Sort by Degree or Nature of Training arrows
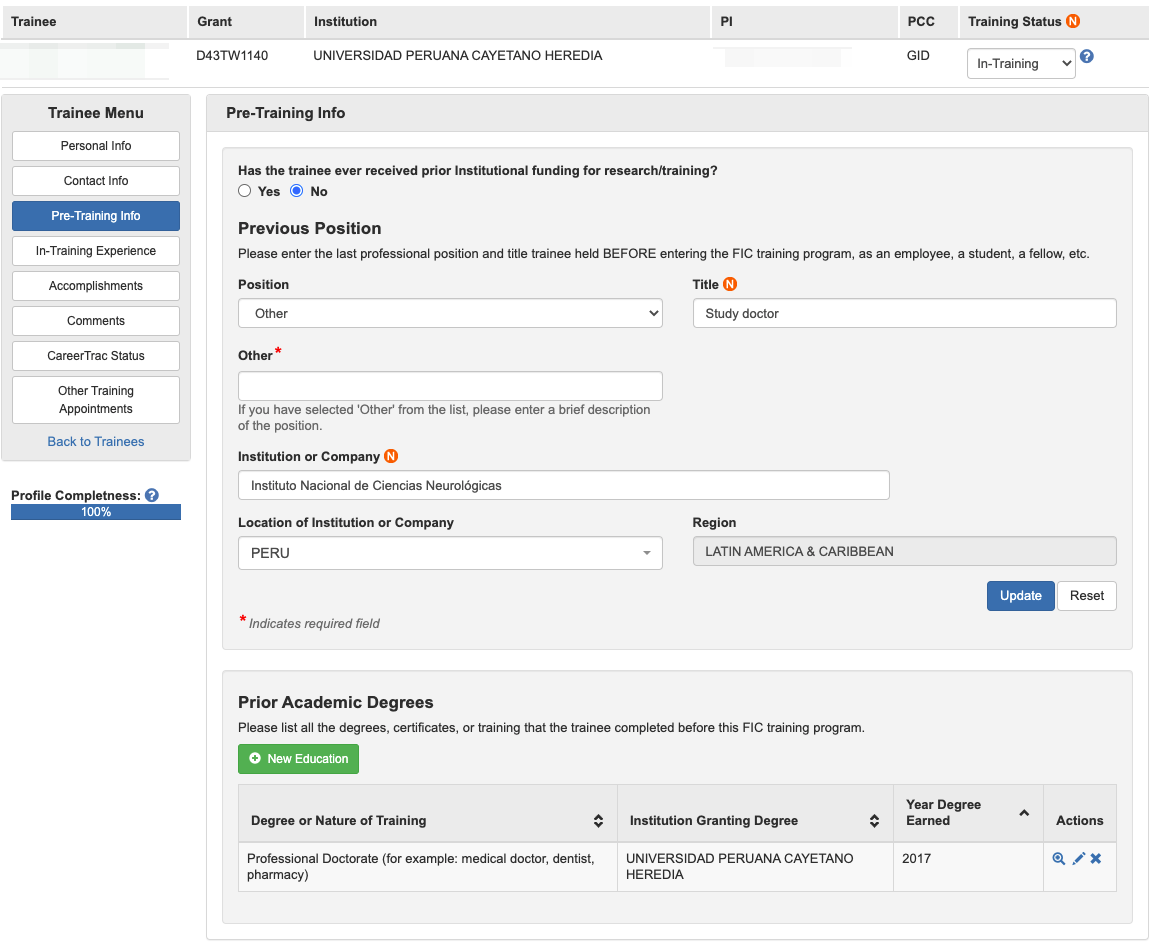 pos(598,821)
